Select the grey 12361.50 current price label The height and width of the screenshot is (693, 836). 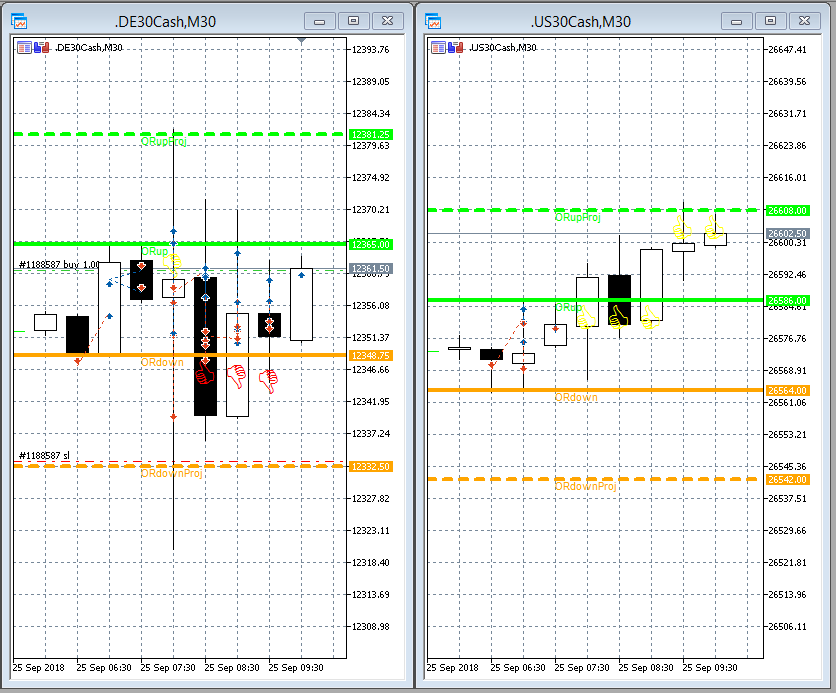click(x=371, y=269)
